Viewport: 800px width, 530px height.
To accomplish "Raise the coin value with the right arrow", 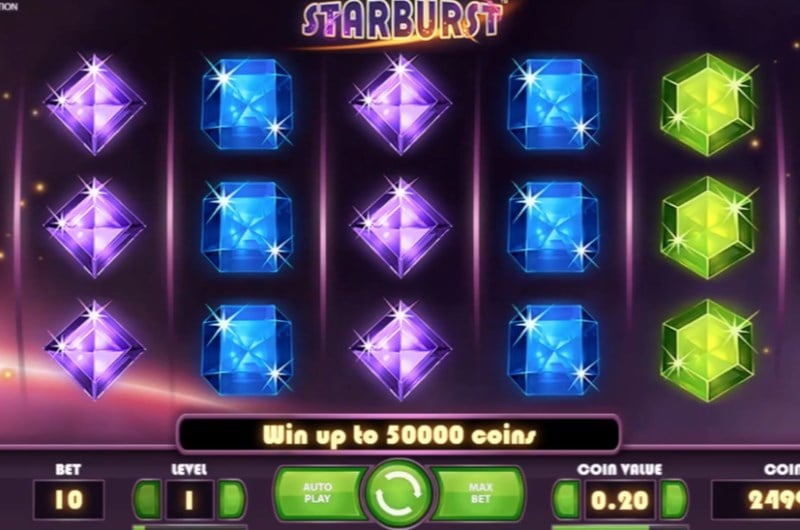I will [x=673, y=499].
